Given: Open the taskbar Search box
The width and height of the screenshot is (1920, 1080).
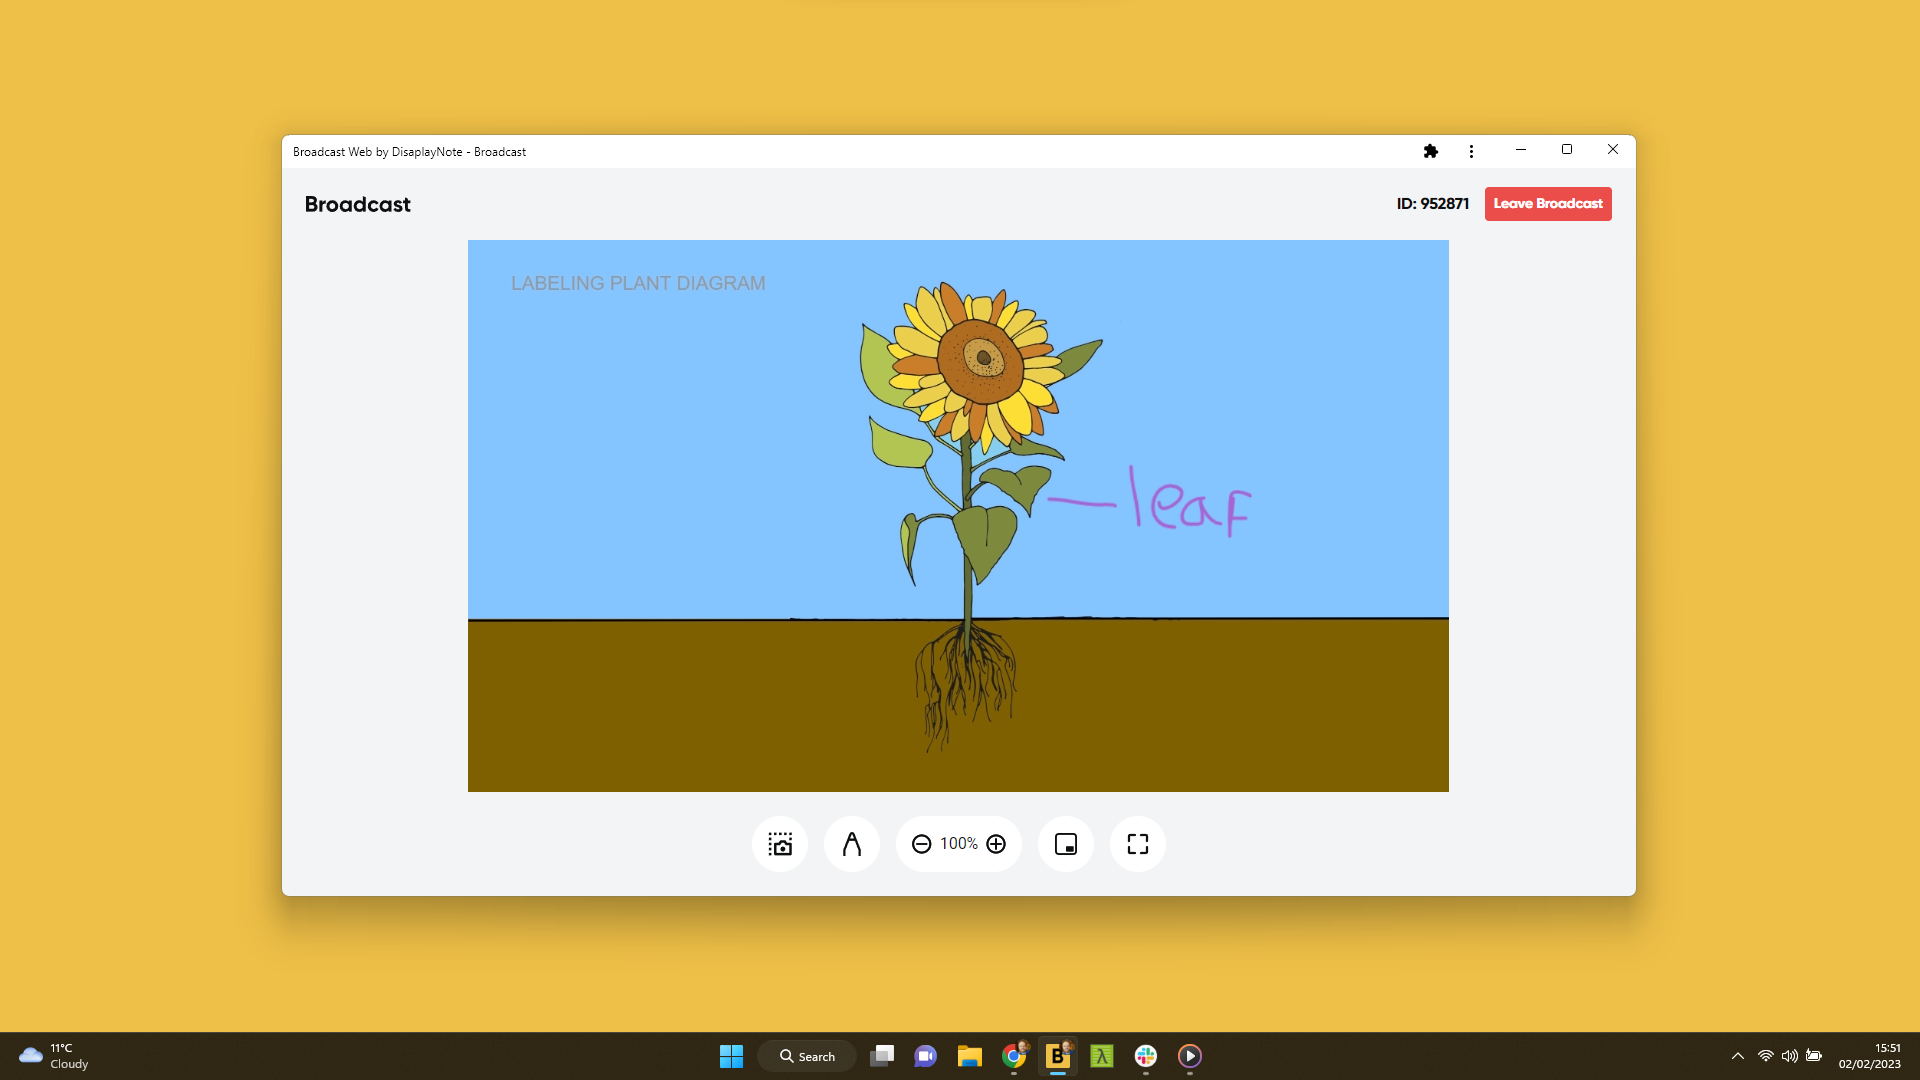Looking at the screenshot, I should 806,1056.
